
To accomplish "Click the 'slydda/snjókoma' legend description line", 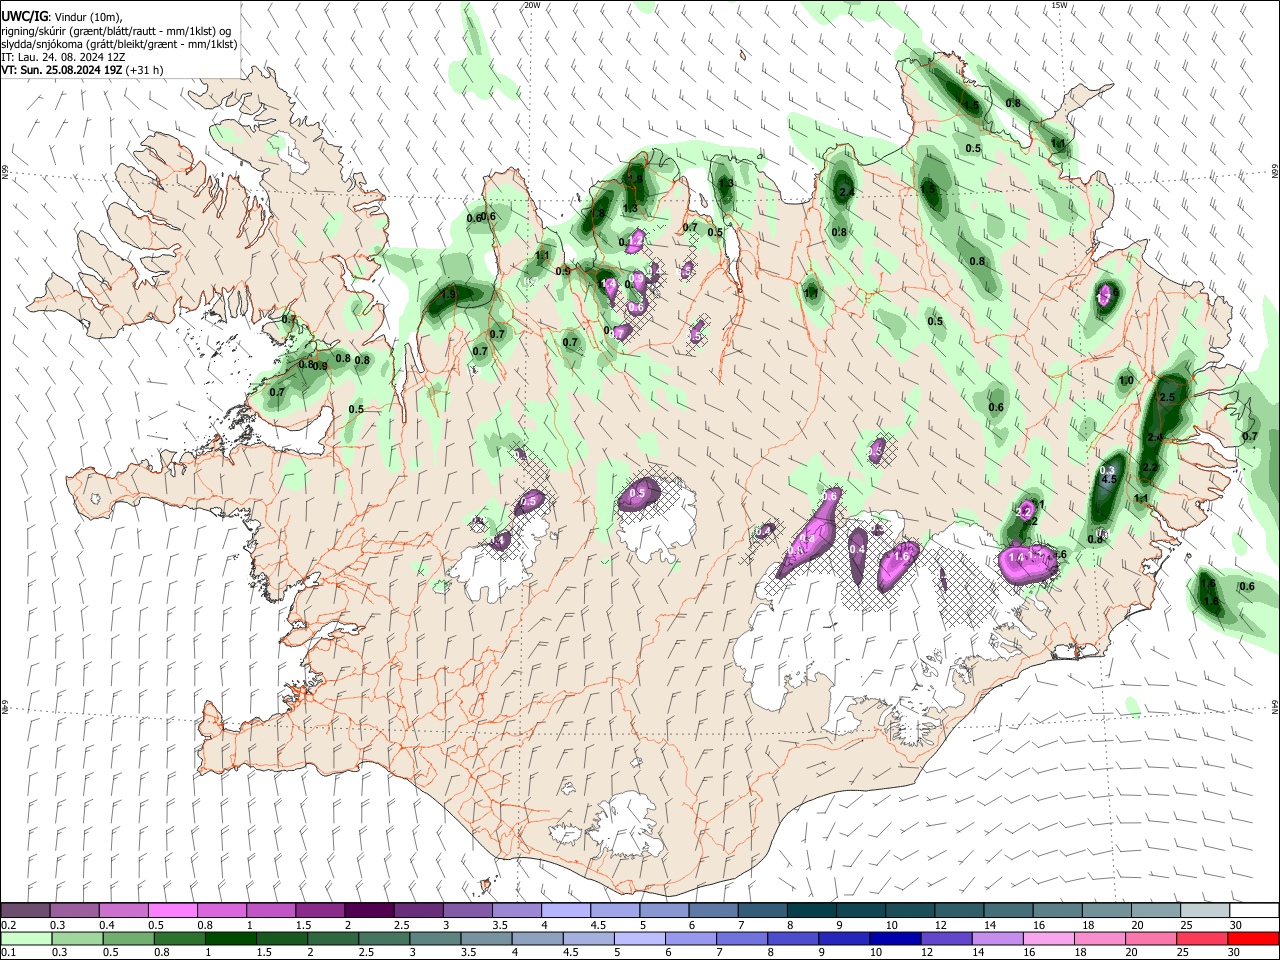I will pos(119,44).
